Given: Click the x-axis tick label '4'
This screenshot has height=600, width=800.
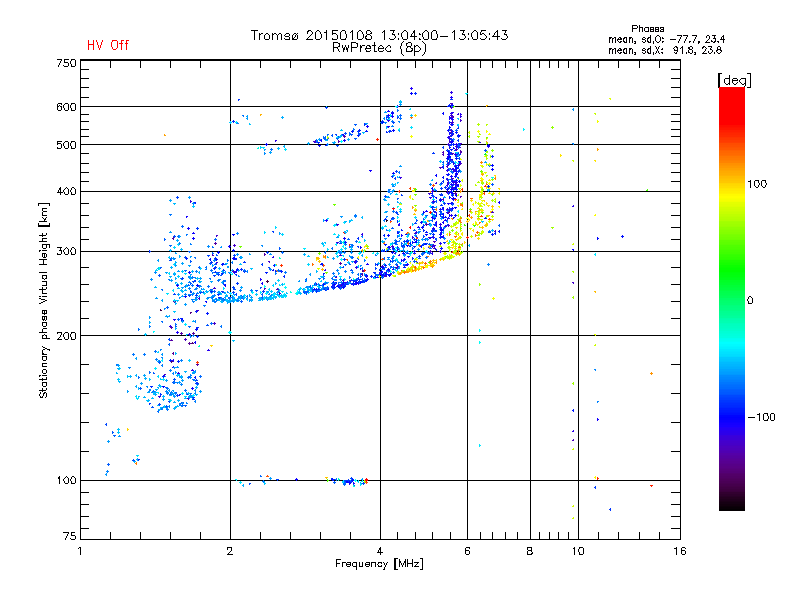Looking at the screenshot, I should coord(380,551).
